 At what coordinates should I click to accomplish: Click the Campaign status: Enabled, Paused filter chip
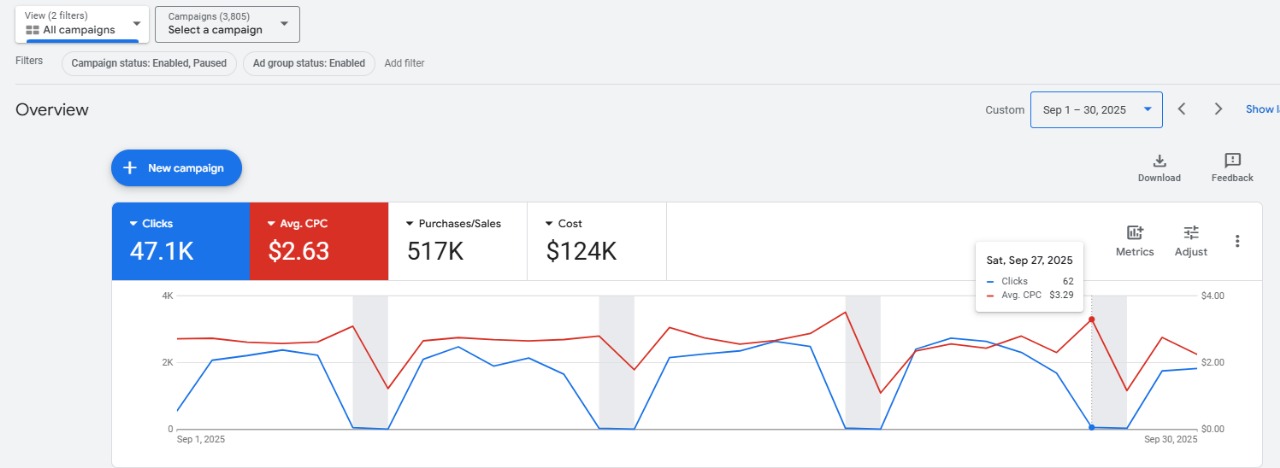click(x=149, y=63)
